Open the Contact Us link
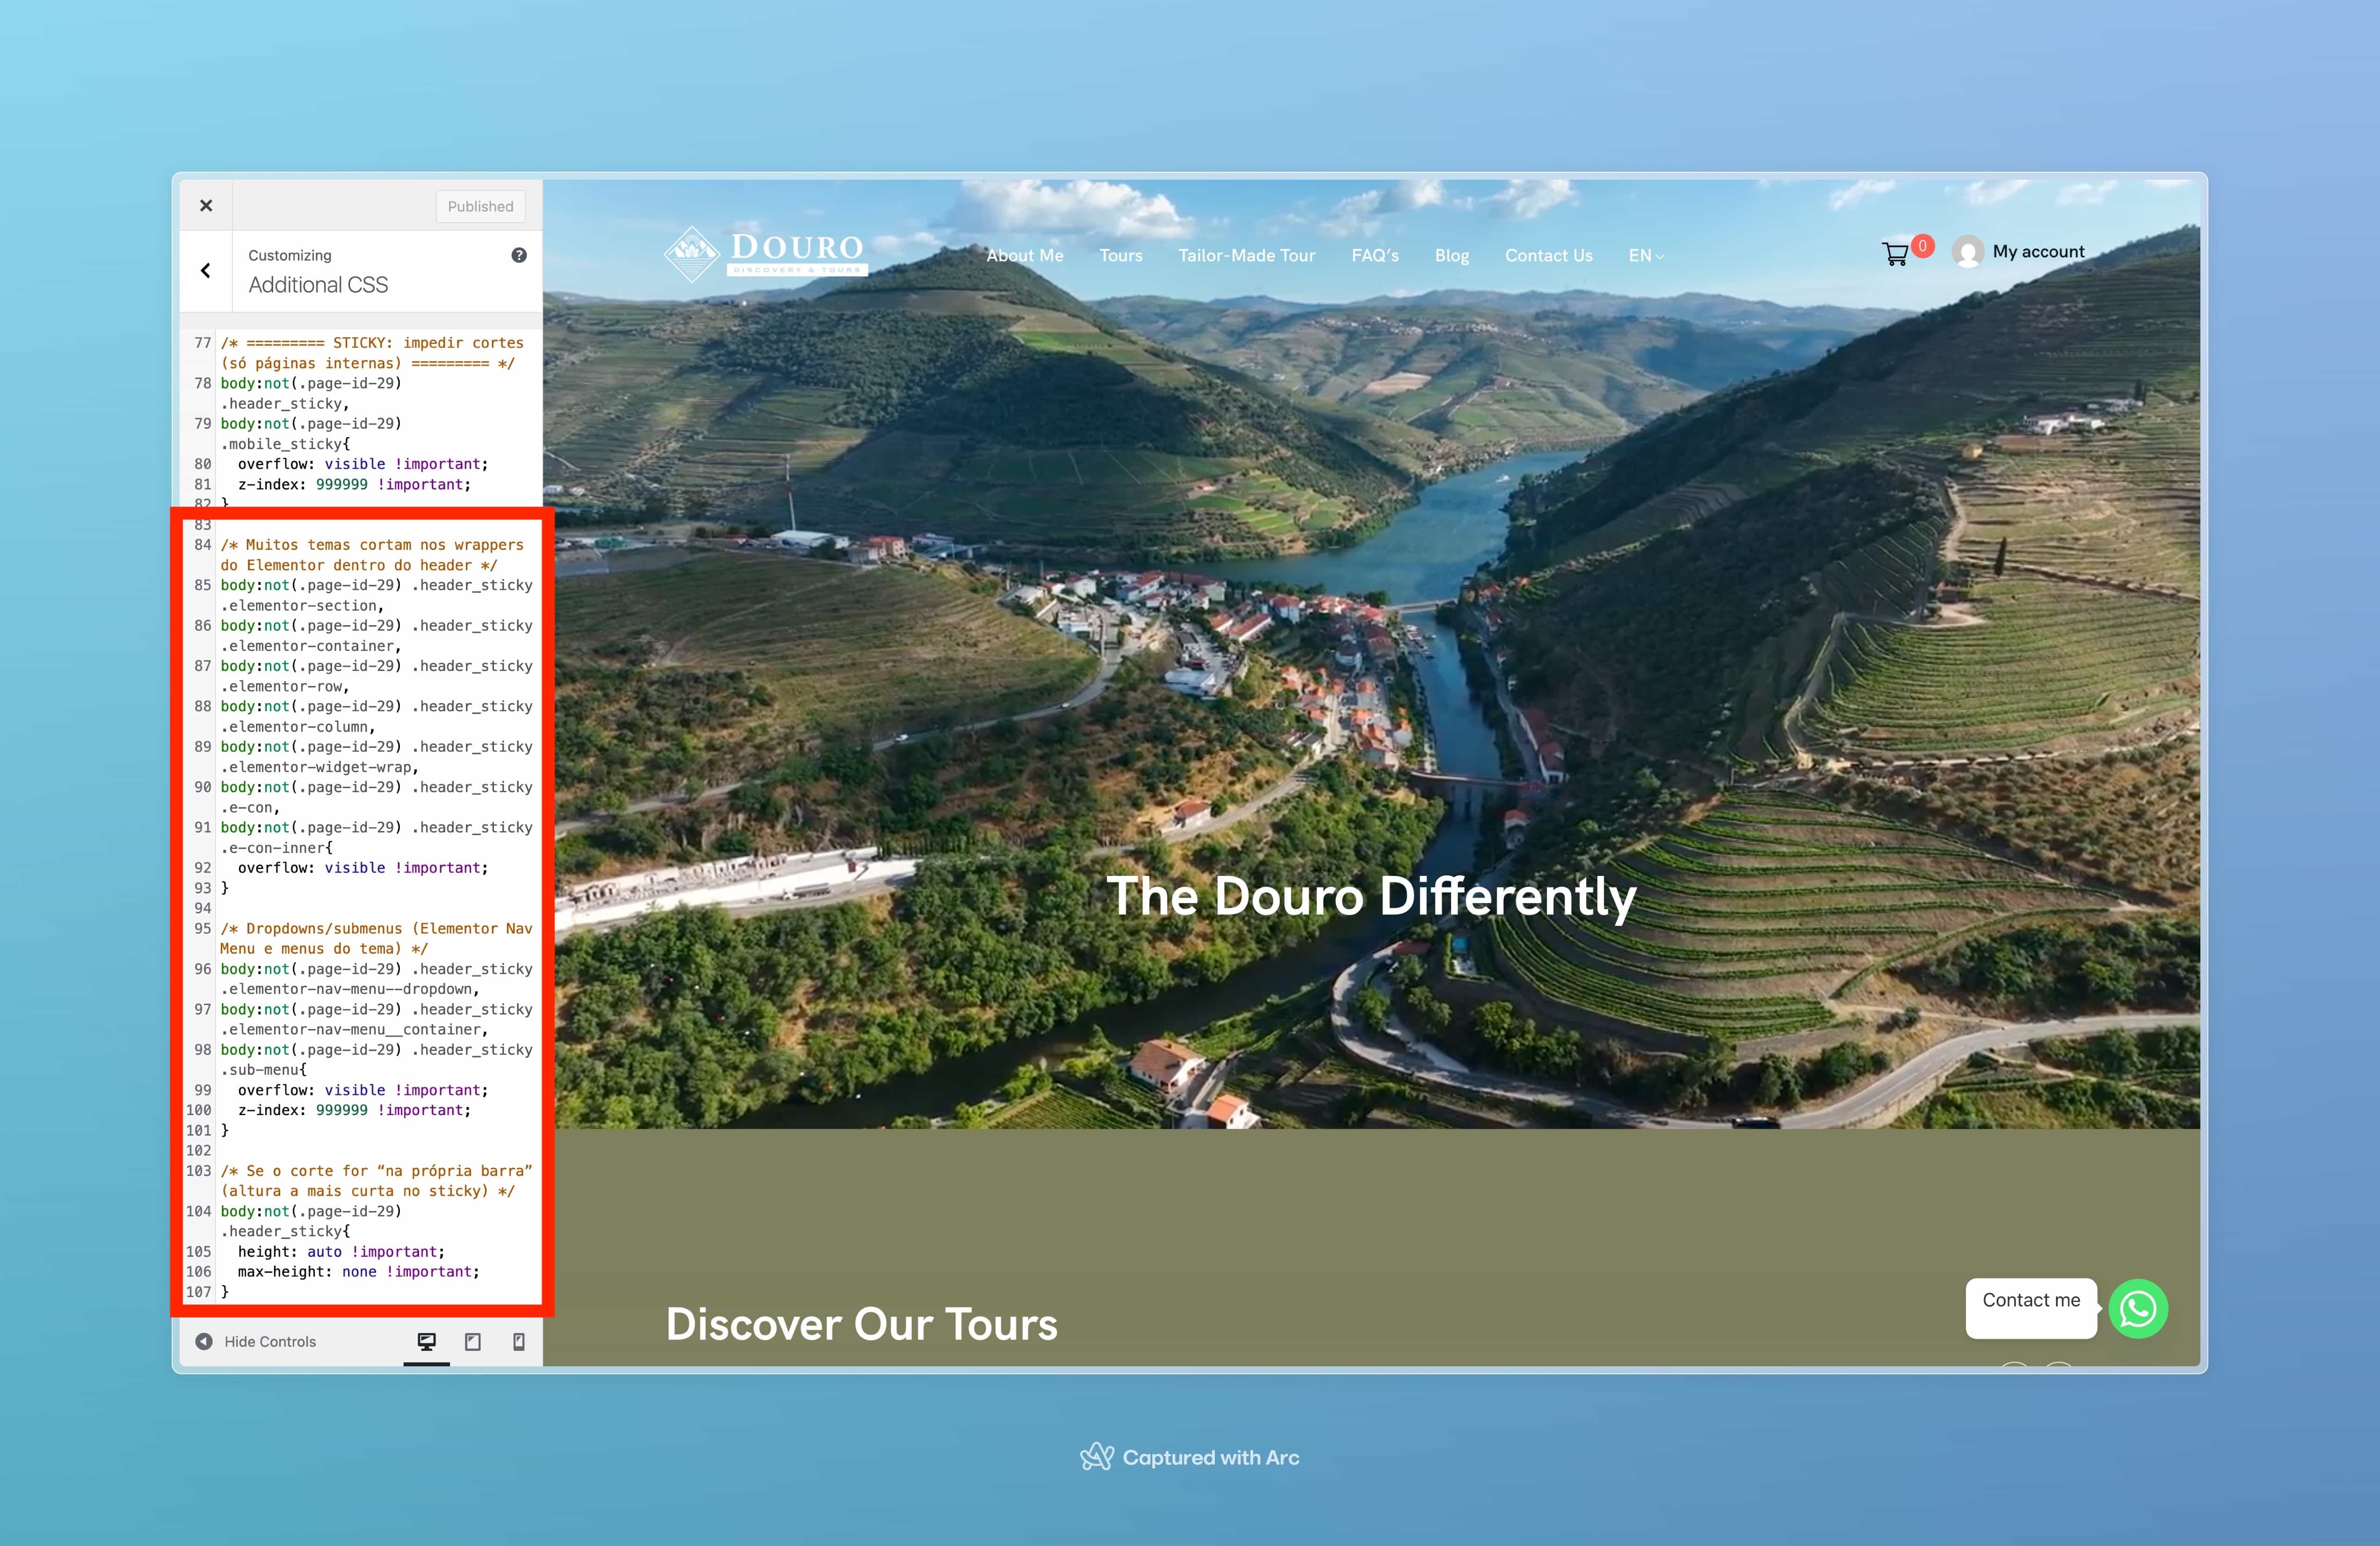This screenshot has width=2380, height=1546. coord(1548,256)
